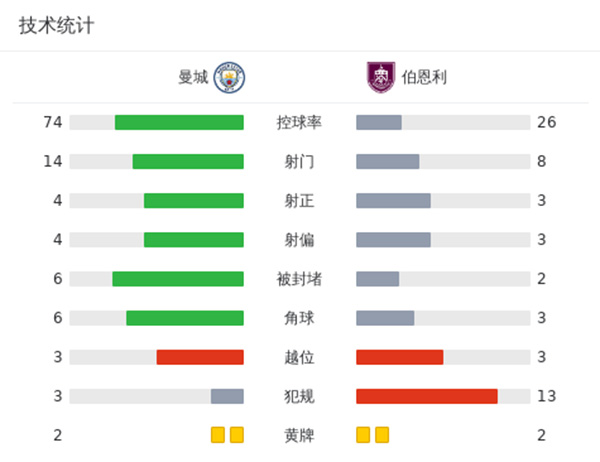Click the Manchester City club crest

pyautogui.click(x=229, y=77)
